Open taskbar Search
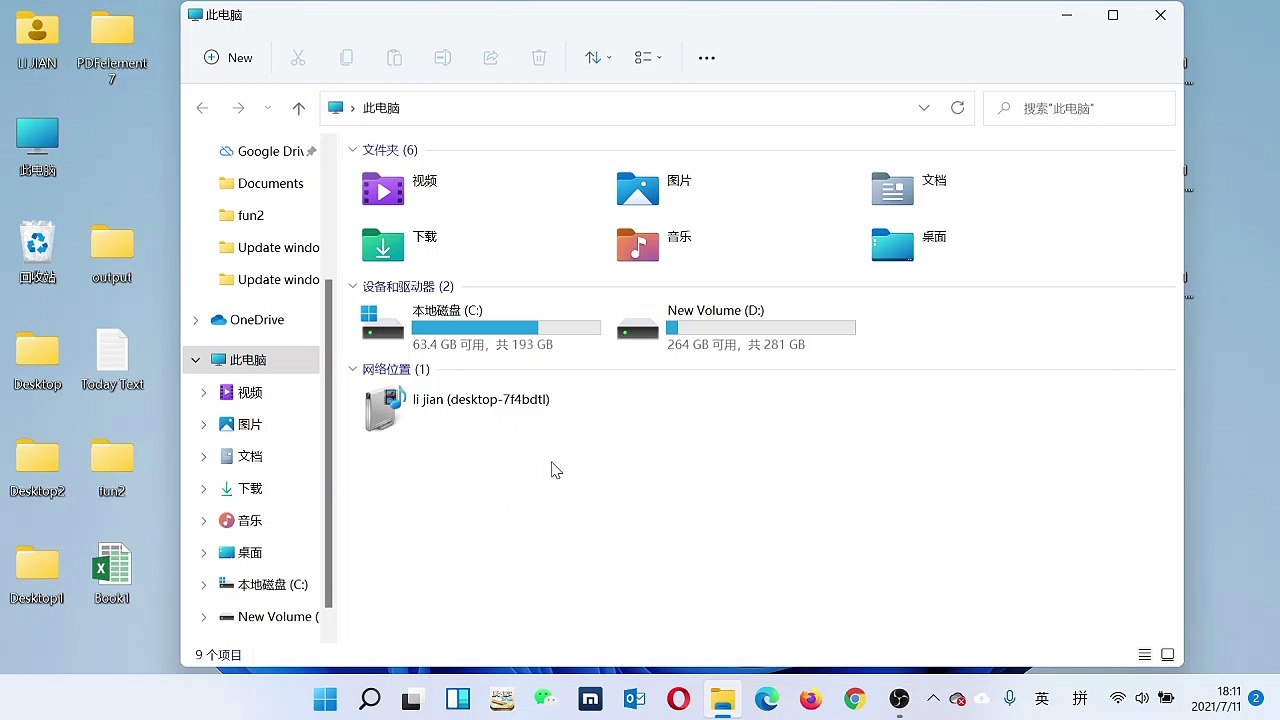This screenshot has height=720, width=1280. [x=369, y=699]
